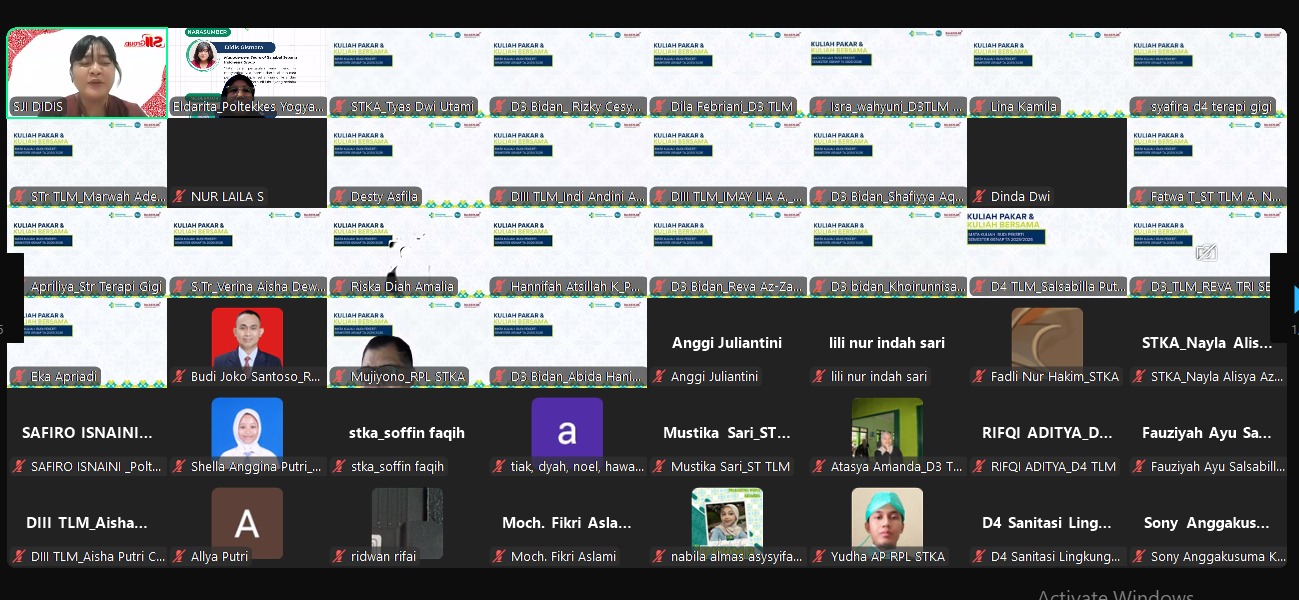Viewport: 1299px width, 600px height.
Task: Click nabila almas asysyifa profile photo
Action: (x=727, y=518)
